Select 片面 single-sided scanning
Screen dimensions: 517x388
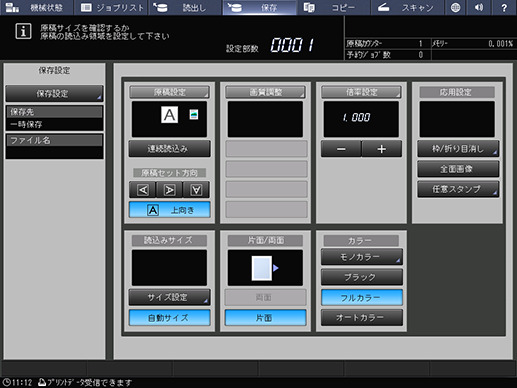point(265,318)
